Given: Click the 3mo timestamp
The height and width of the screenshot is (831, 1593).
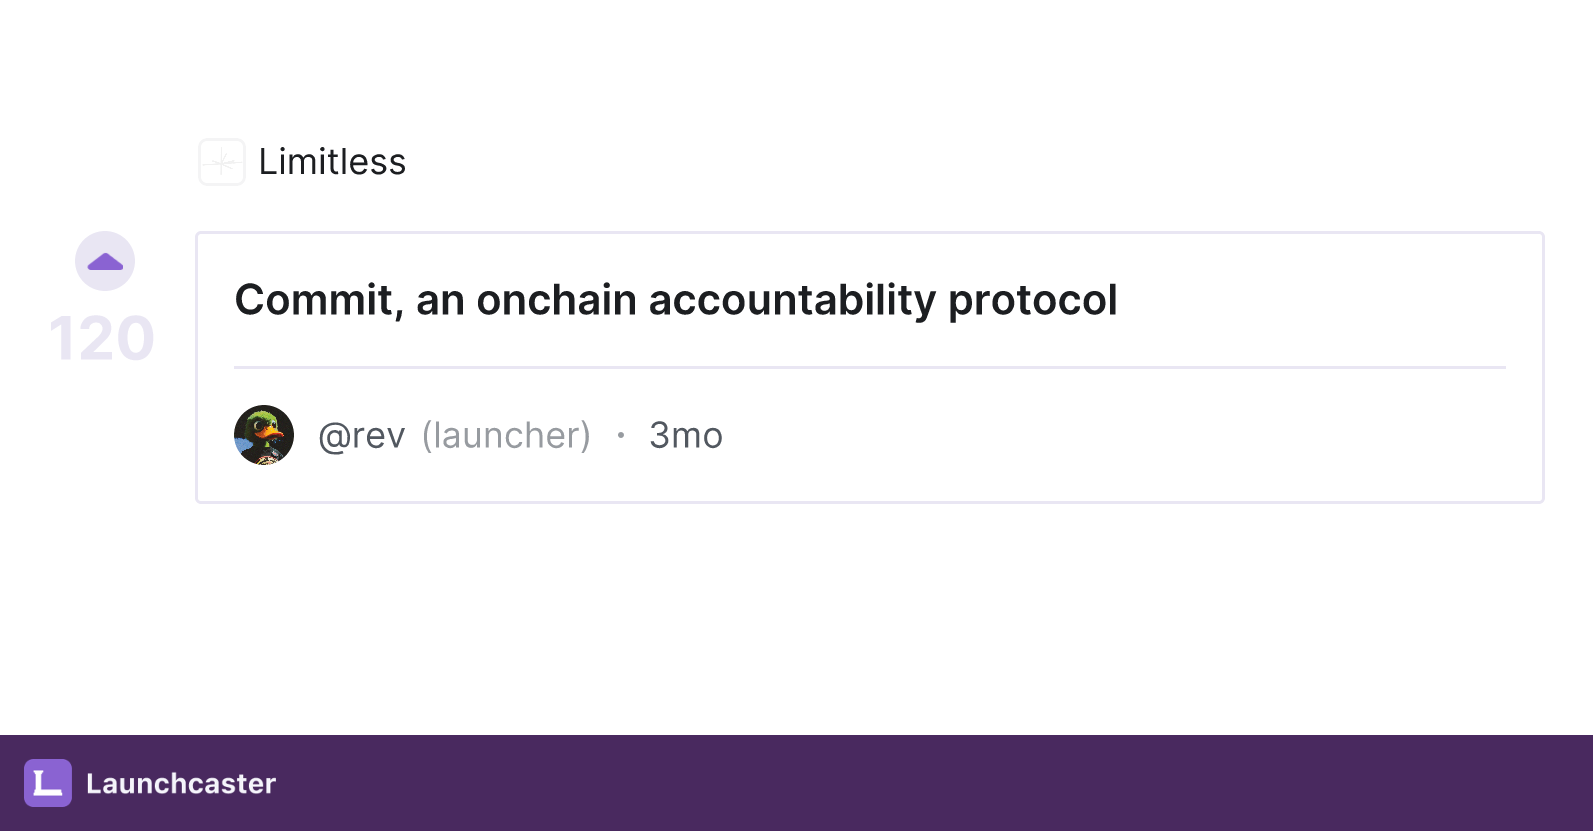Looking at the screenshot, I should point(686,436).
